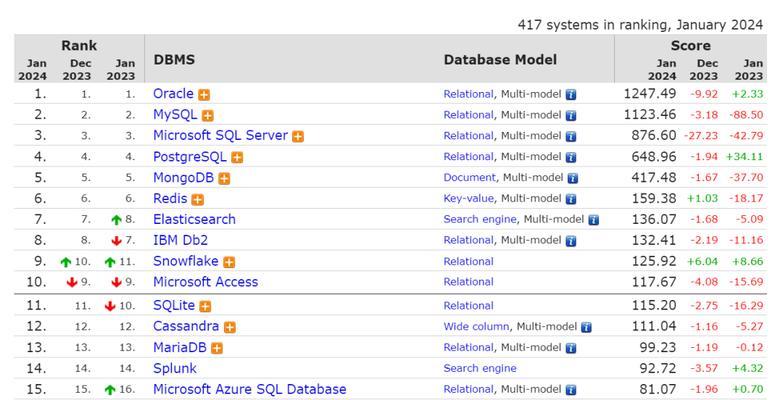
Task: Click the info icon in PostgreSQL row
Action: click(x=571, y=157)
